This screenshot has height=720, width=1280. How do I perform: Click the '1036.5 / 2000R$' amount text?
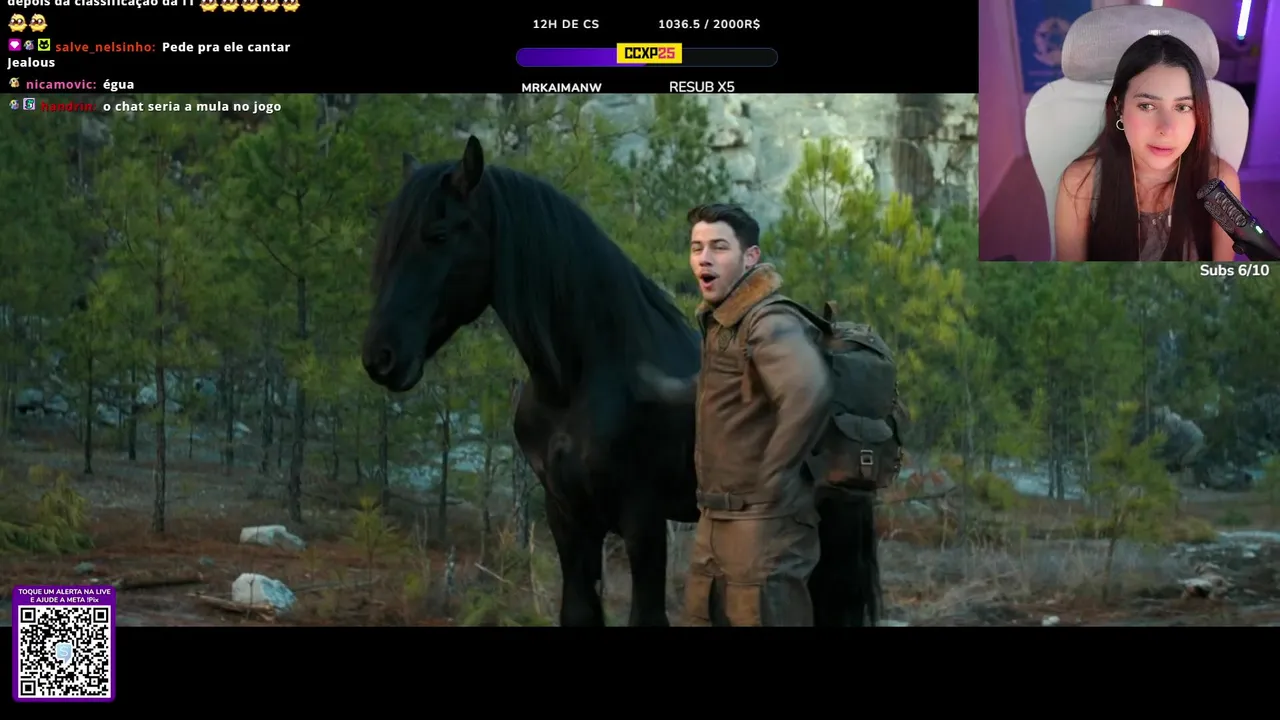pyautogui.click(x=709, y=24)
